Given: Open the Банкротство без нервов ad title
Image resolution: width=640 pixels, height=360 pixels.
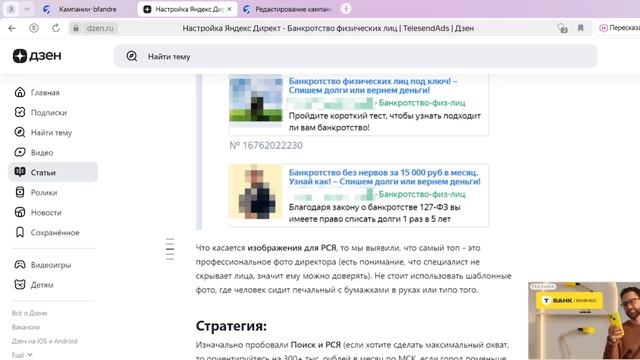Looking at the screenshot, I should tap(384, 177).
